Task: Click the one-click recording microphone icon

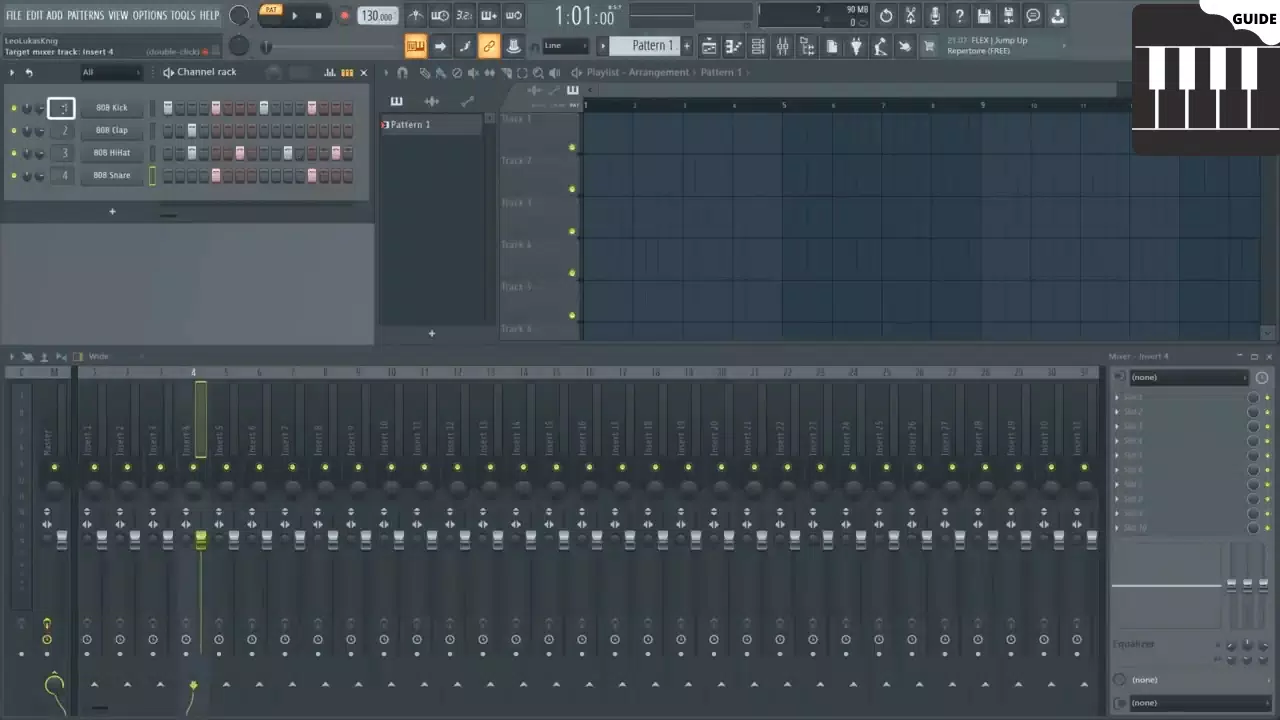Action: pyautogui.click(x=935, y=16)
